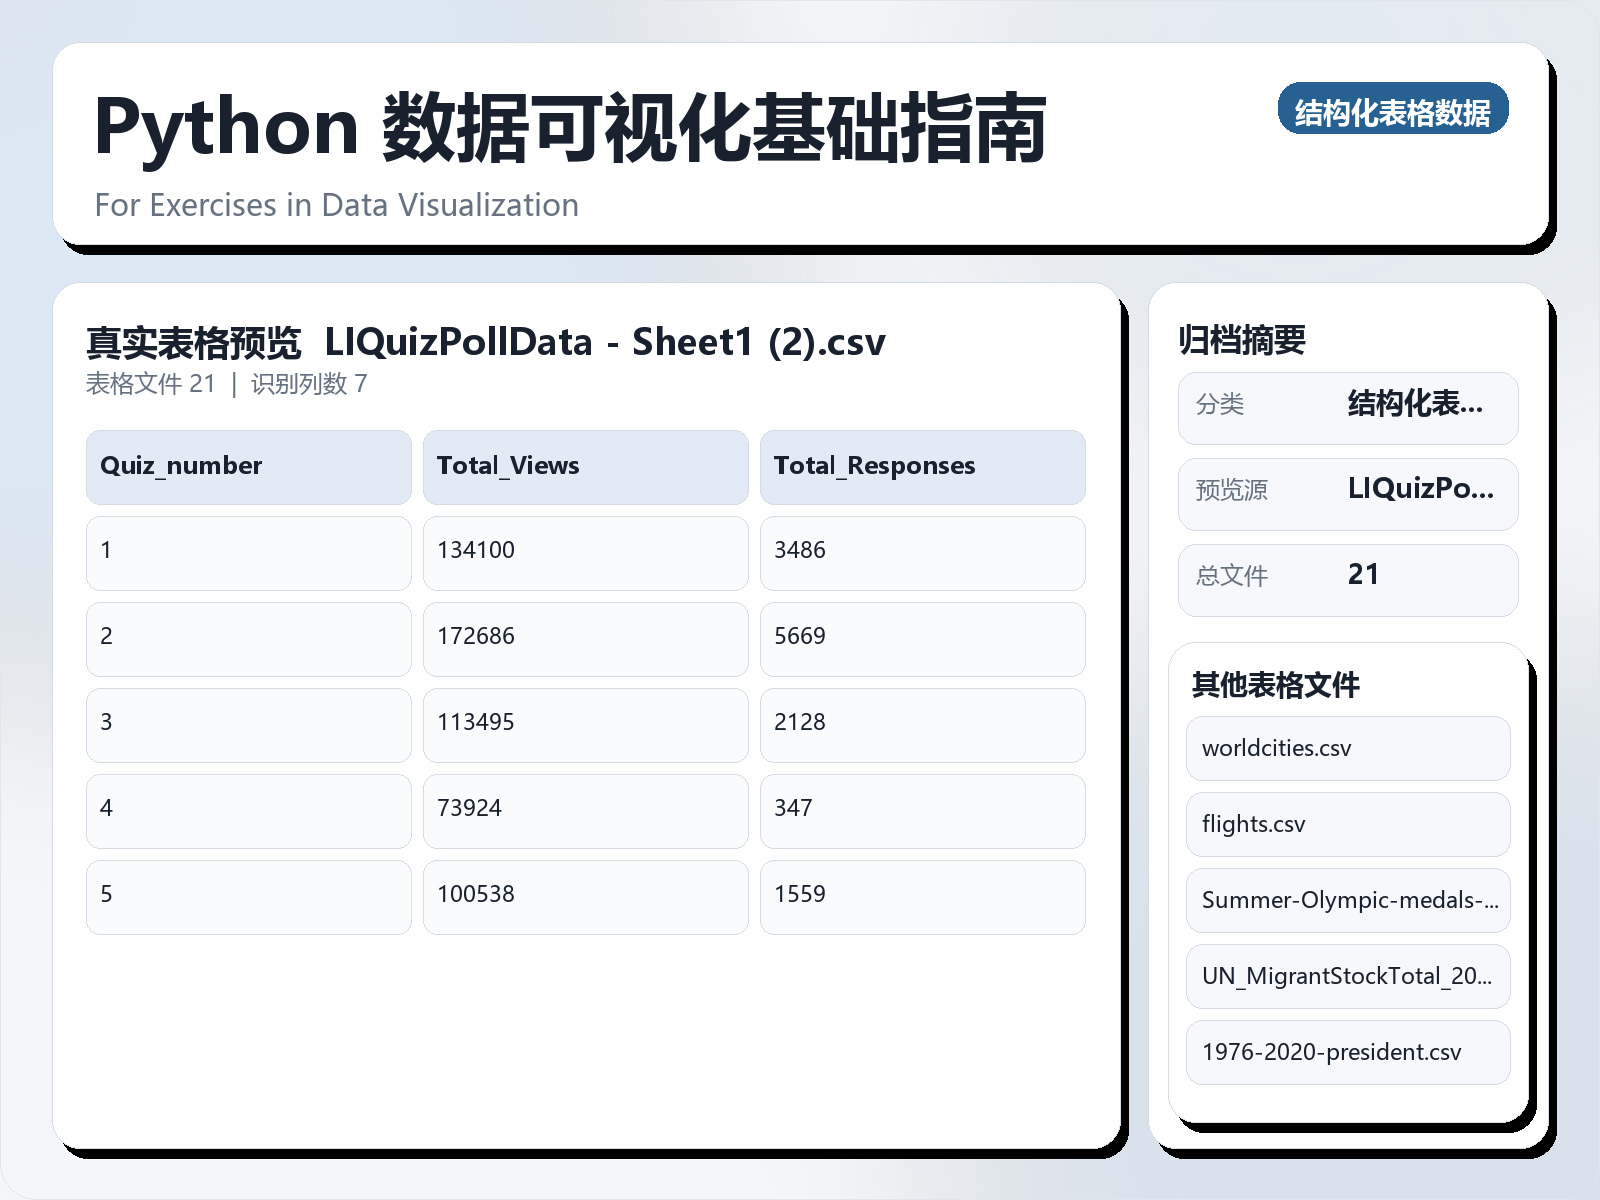This screenshot has width=1600, height=1200.
Task: Click the 结构化表格数据 badge
Action: click(x=1393, y=111)
